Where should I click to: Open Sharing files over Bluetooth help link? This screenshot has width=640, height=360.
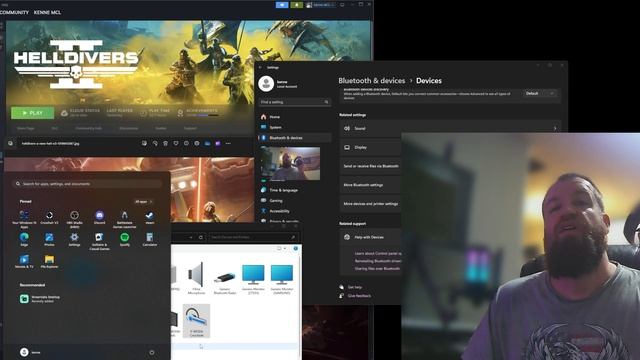378,269
